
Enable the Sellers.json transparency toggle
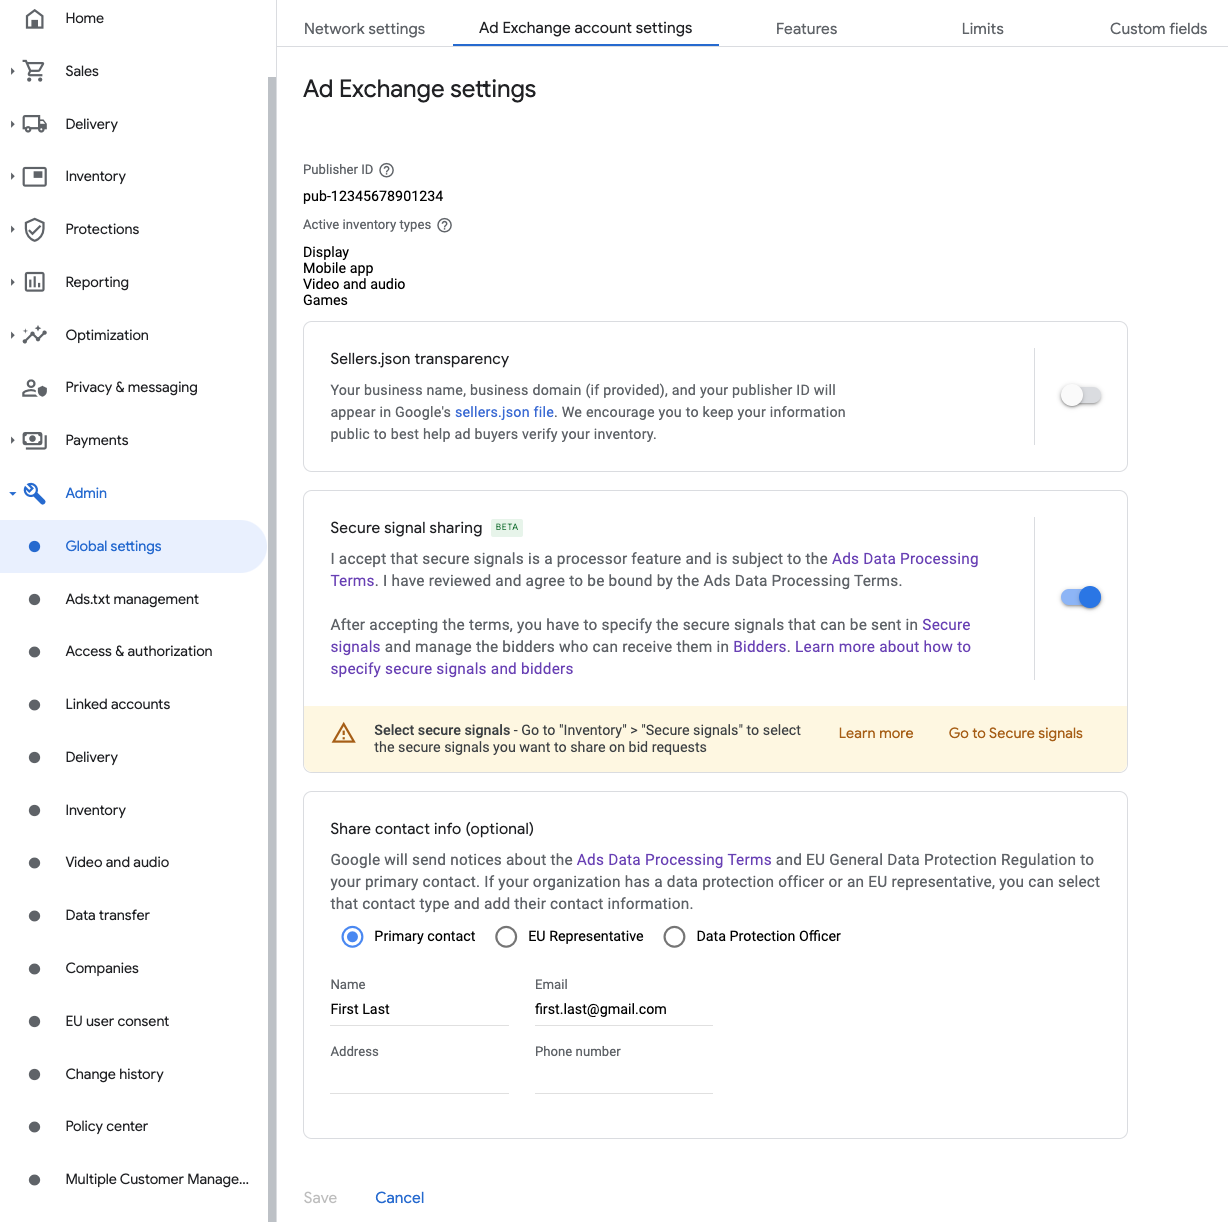(x=1080, y=396)
